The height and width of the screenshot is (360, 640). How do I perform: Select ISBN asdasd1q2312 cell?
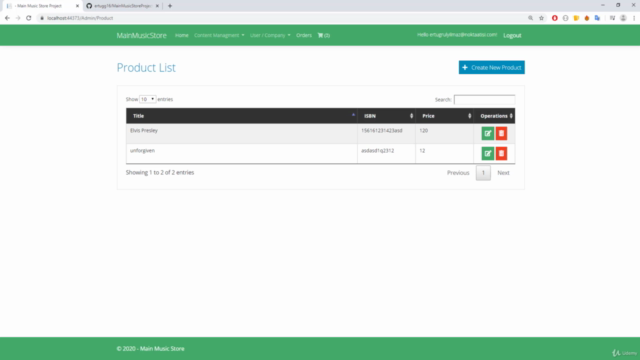click(x=387, y=153)
